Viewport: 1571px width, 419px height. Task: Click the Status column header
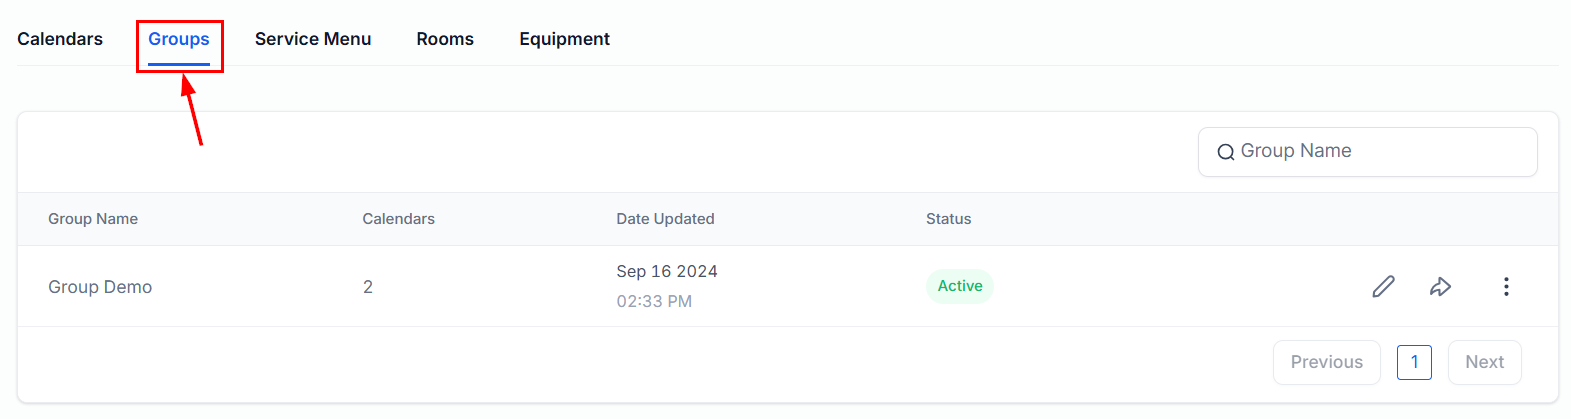coord(948,219)
